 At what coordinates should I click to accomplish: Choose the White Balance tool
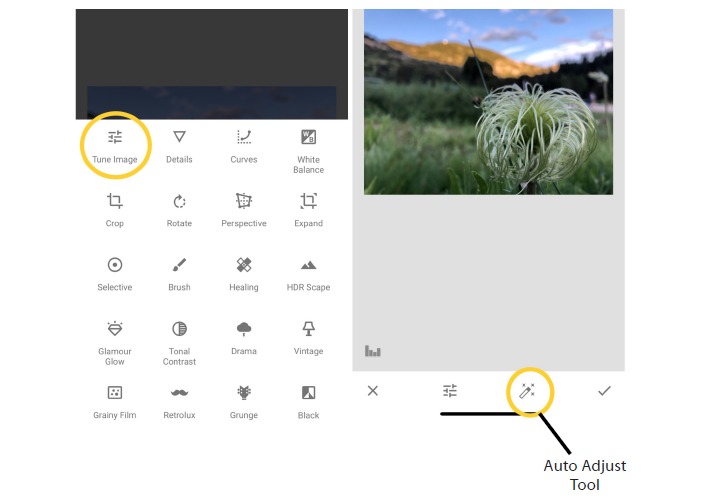(x=308, y=152)
